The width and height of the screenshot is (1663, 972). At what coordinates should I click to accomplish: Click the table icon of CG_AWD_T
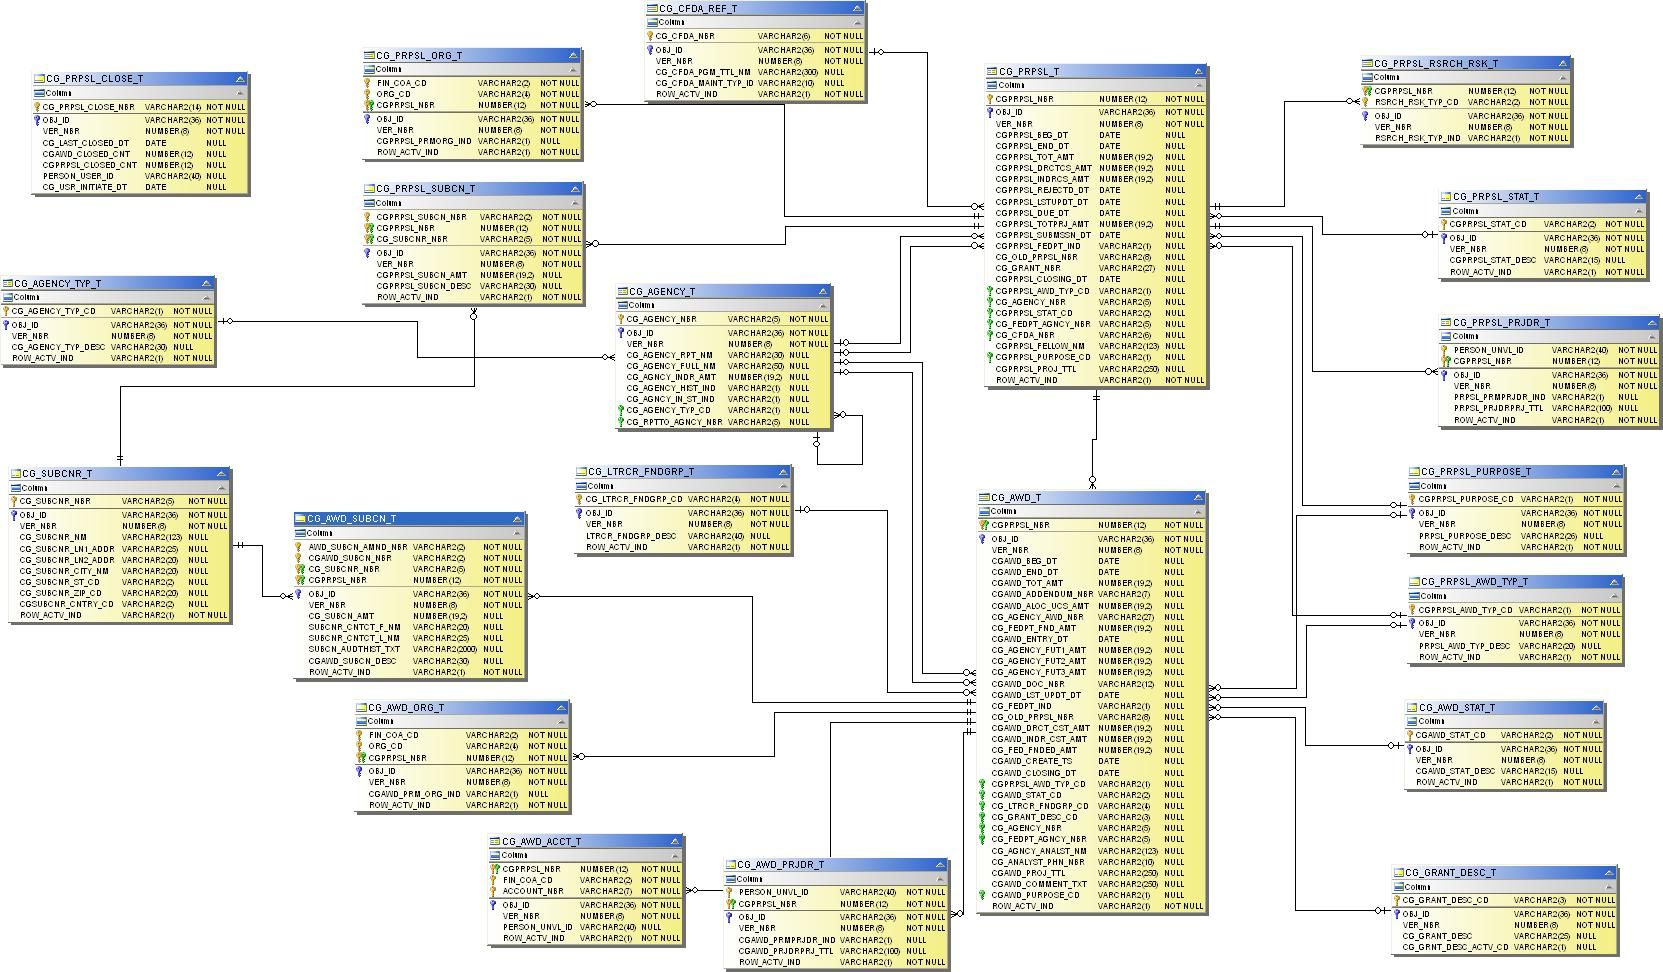click(x=984, y=498)
